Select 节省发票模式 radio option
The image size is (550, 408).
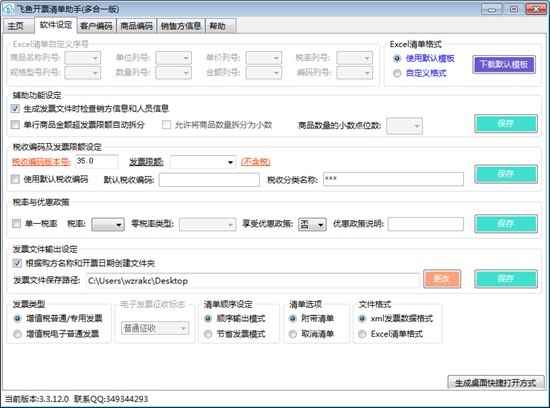[234, 334]
